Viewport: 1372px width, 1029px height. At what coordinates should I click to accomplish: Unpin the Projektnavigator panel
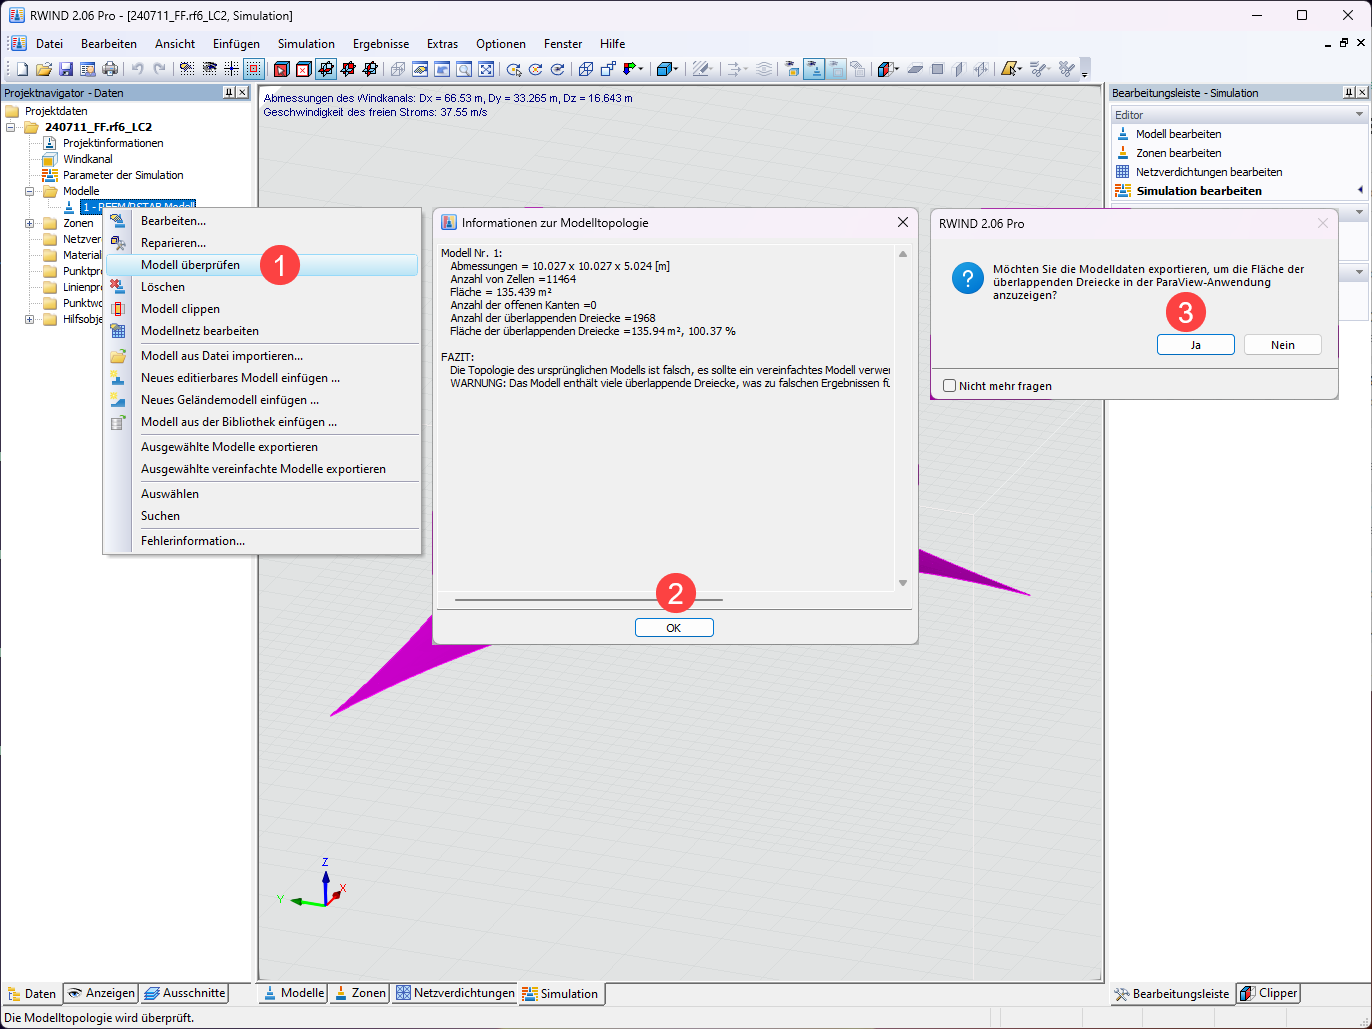tap(230, 92)
